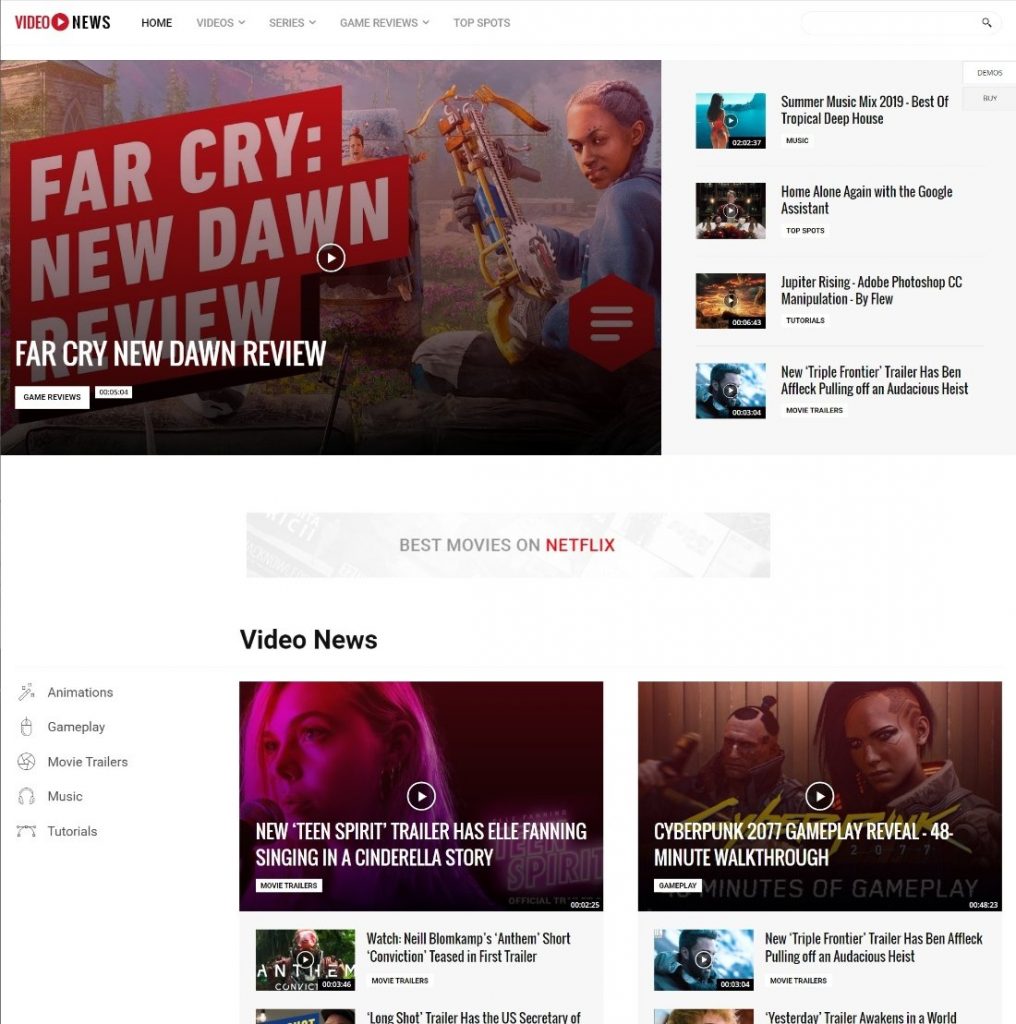Click the Music headphones icon
The width and height of the screenshot is (1016, 1024).
point(26,796)
